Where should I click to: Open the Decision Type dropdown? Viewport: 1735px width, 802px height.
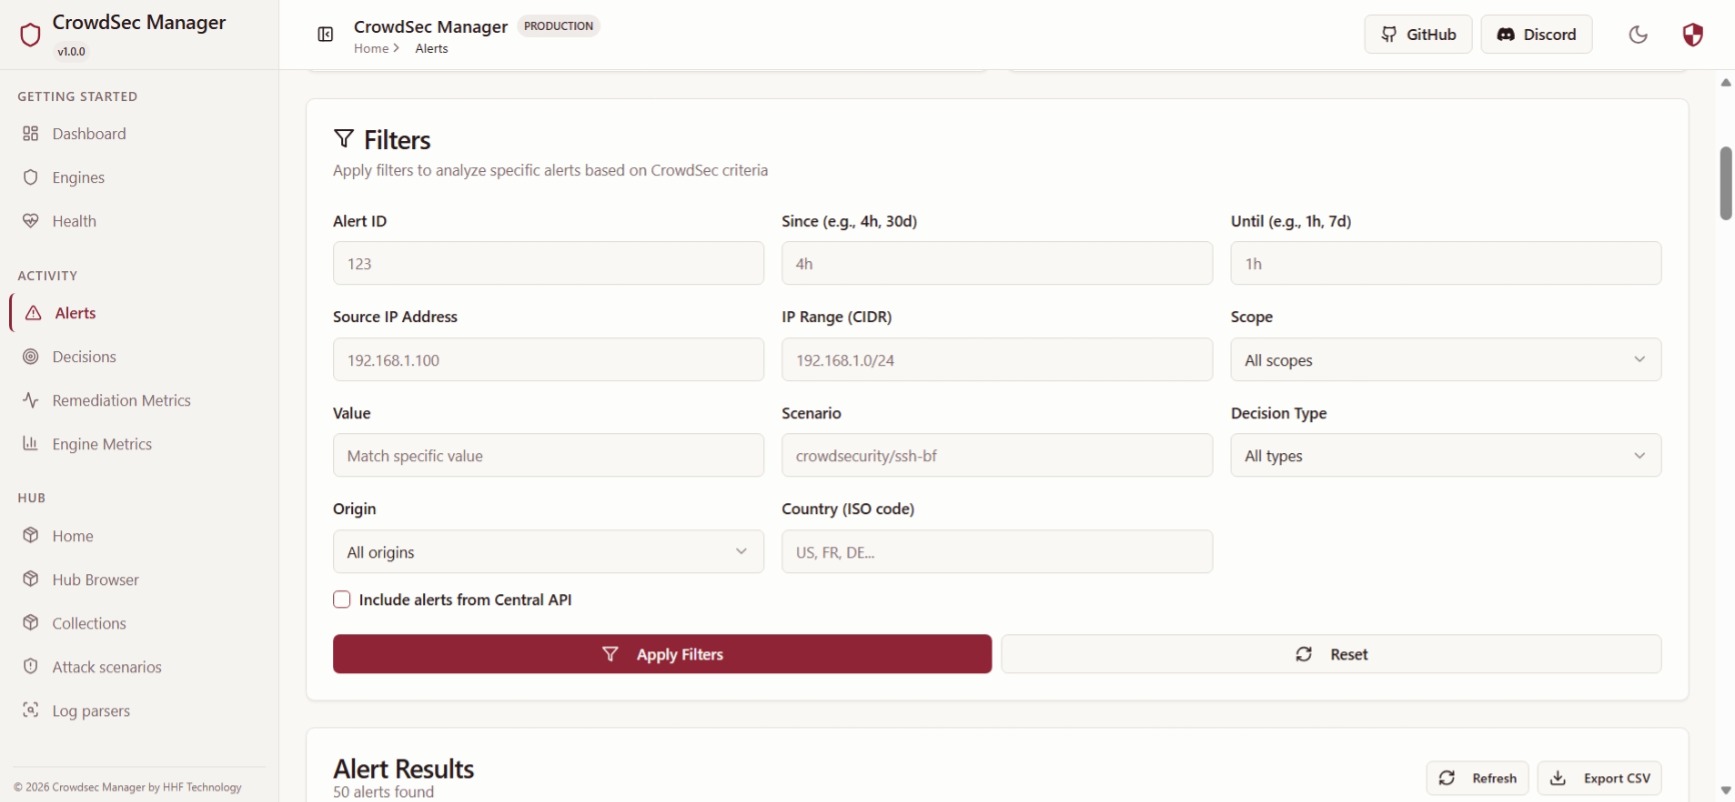(x=1446, y=456)
